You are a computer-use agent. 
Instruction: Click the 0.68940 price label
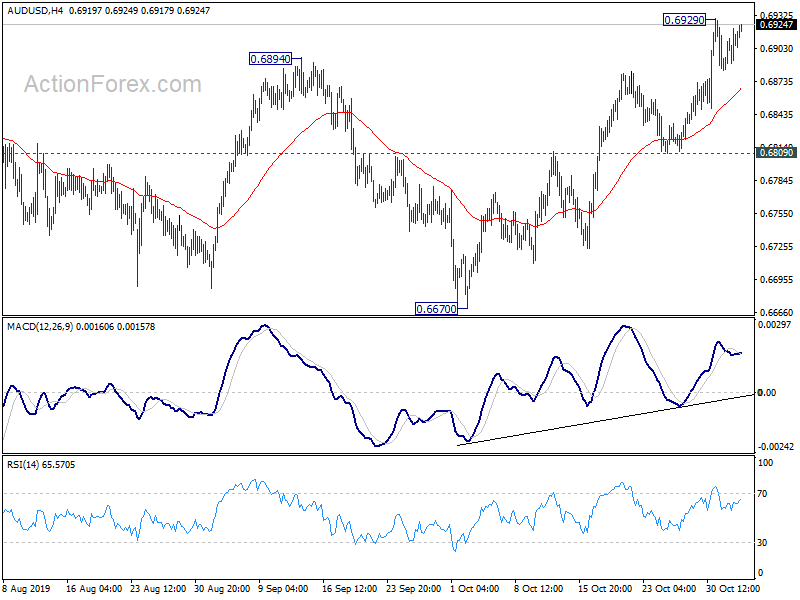point(270,59)
